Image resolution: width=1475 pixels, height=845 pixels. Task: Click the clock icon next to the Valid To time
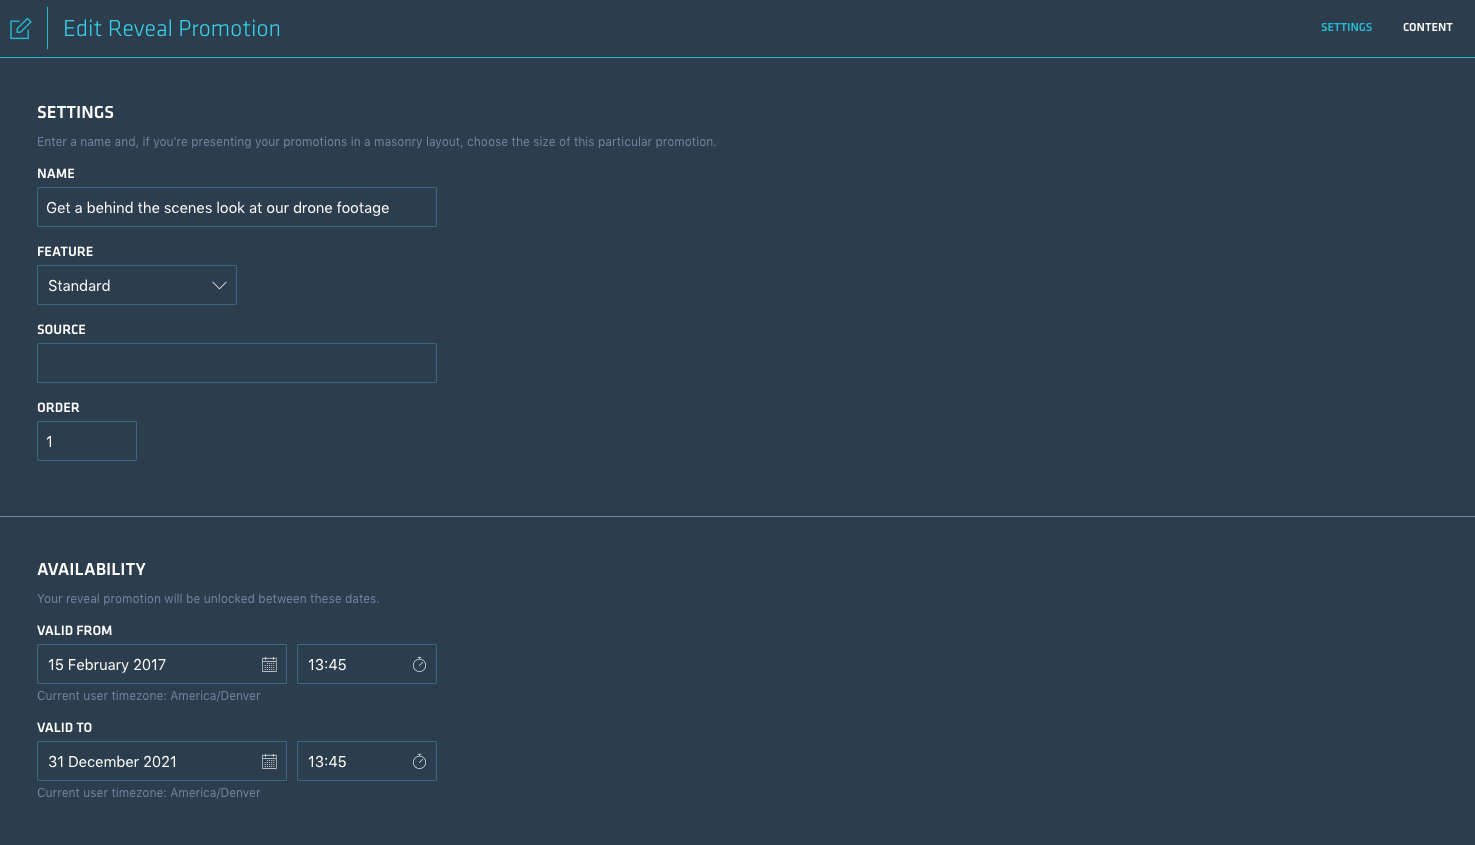pyautogui.click(x=419, y=760)
